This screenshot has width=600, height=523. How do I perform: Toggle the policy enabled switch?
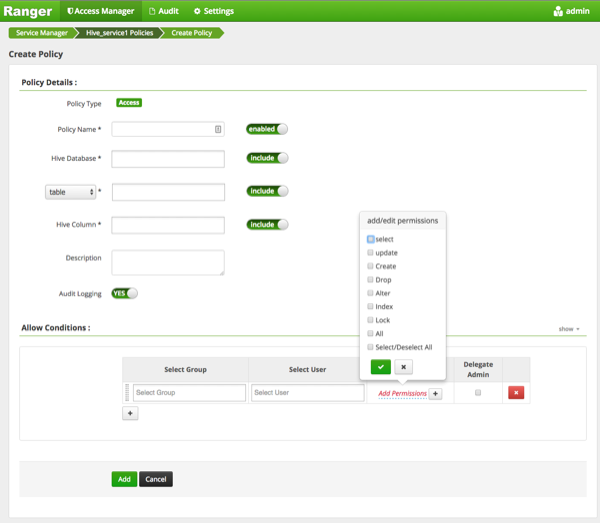[x=267, y=129]
